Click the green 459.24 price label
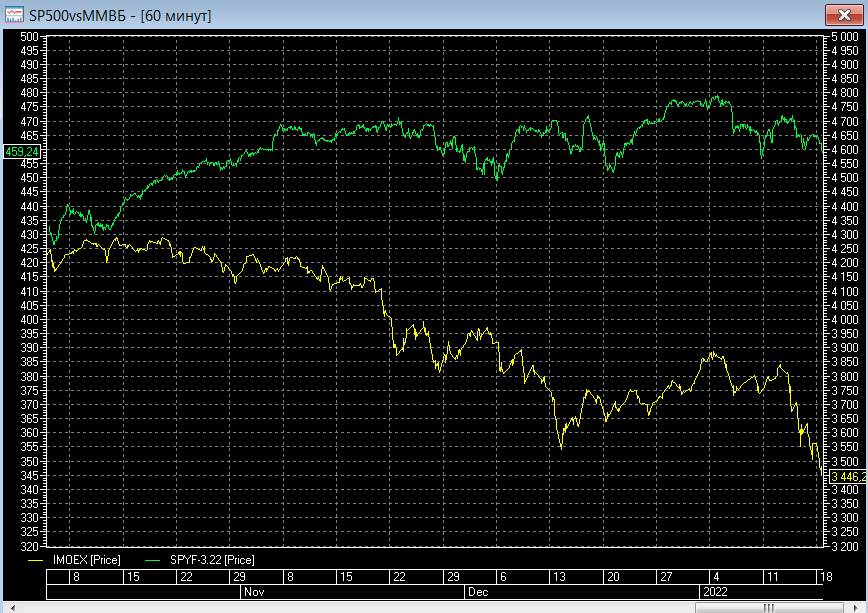The width and height of the screenshot is (868, 613). pyautogui.click(x=22, y=151)
